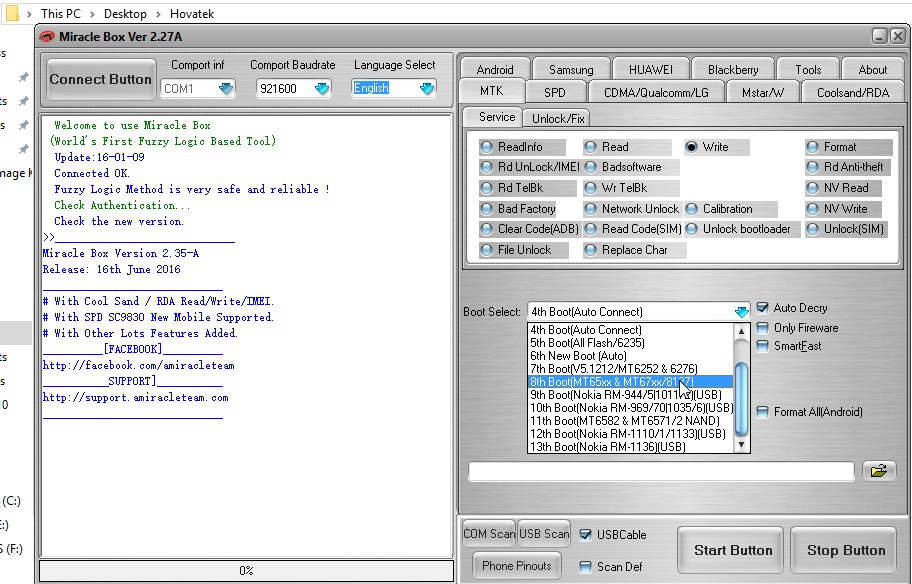
Task: Select the Calibration radio option
Action: (692, 209)
